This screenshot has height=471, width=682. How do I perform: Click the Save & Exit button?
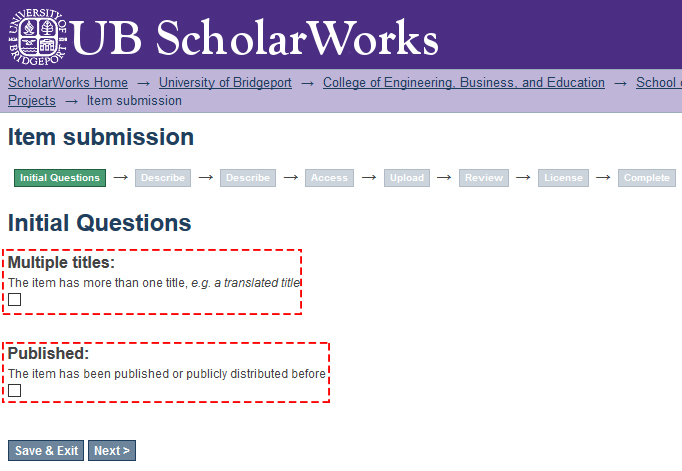pyautogui.click(x=46, y=451)
